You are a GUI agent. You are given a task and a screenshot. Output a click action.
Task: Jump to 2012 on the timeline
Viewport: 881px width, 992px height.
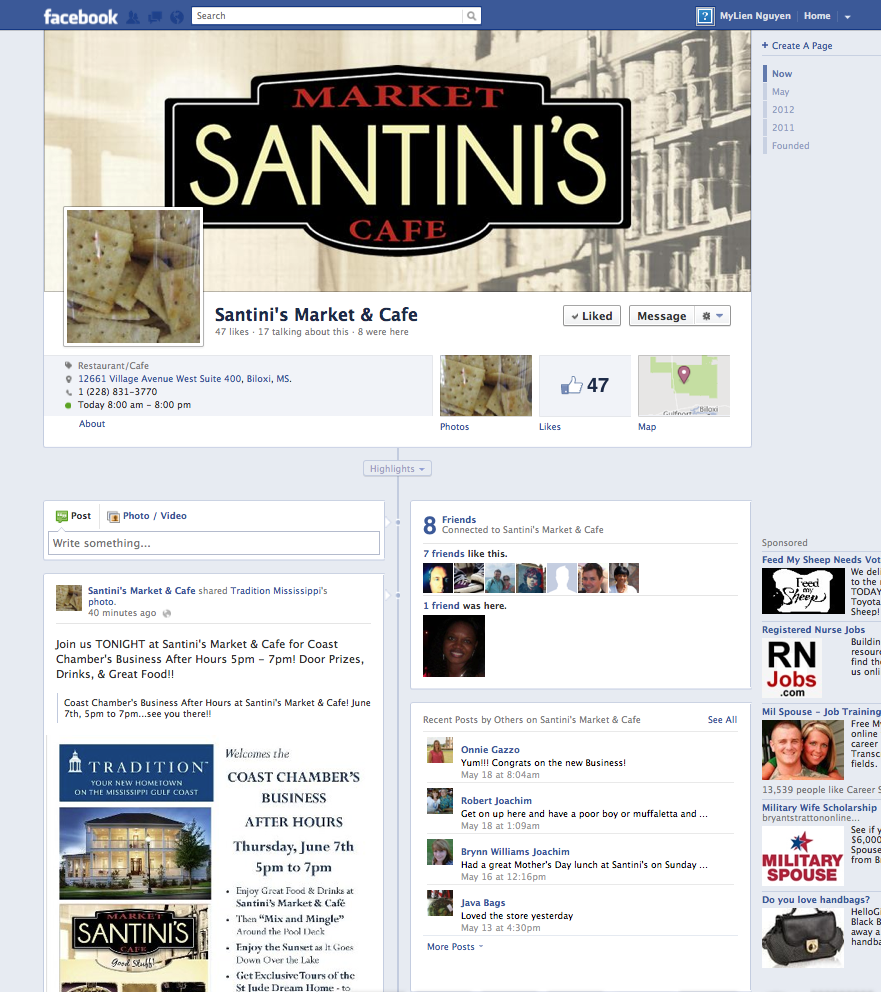click(x=783, y=109)
